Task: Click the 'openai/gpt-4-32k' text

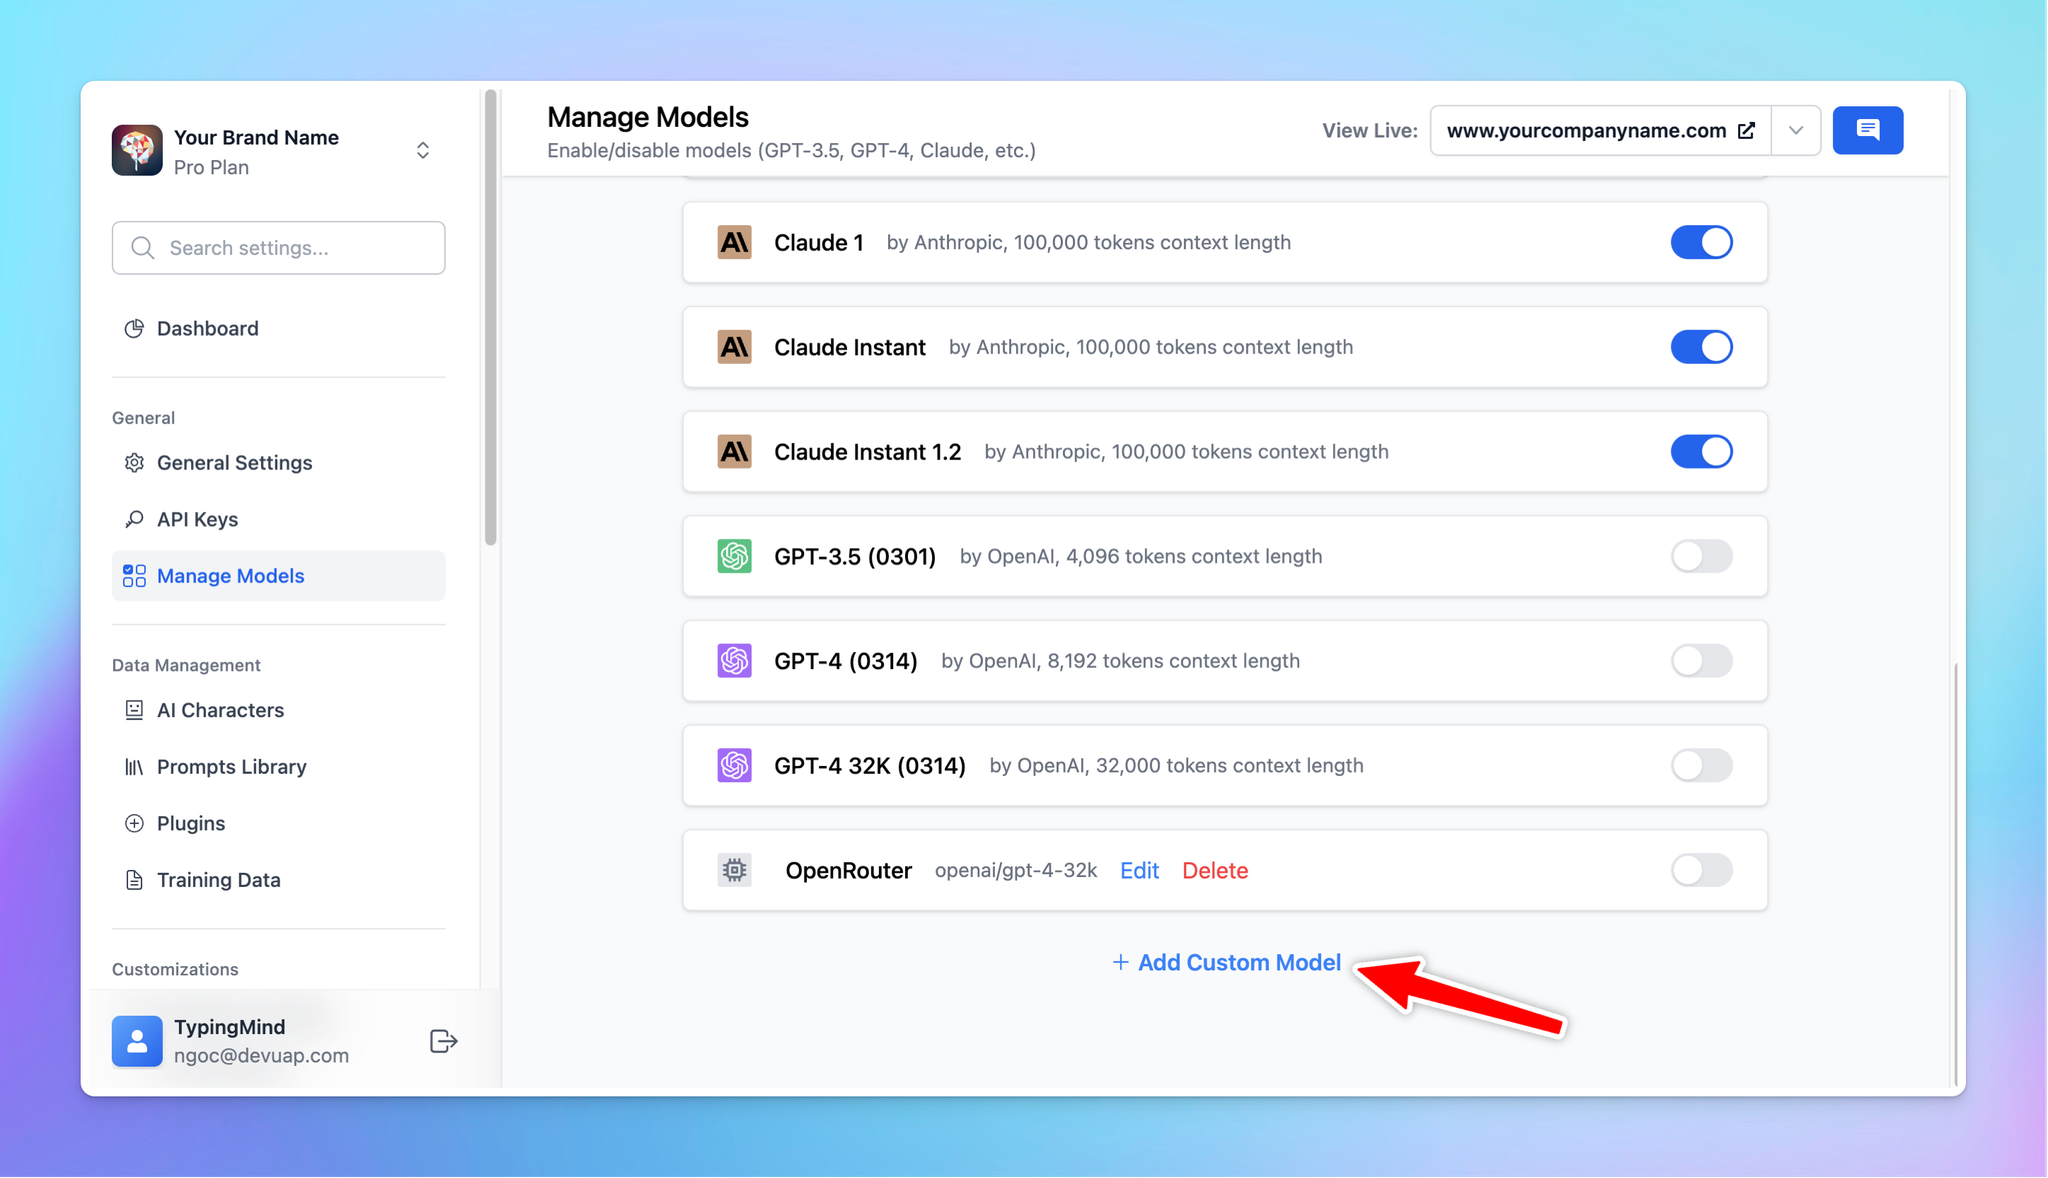Action: coord(1016,871)
